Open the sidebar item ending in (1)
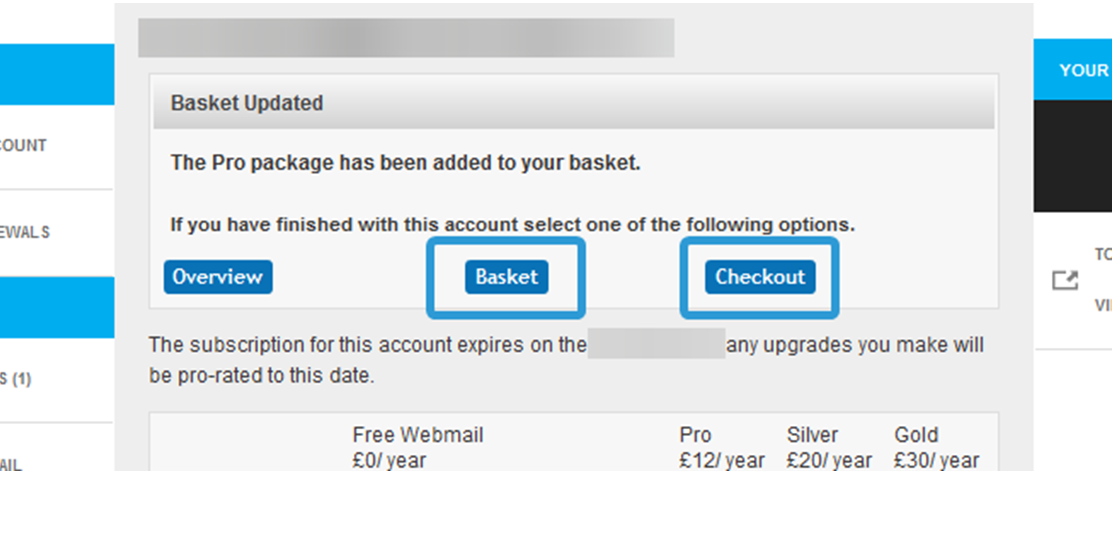Screen dimensions: 1113x537 (x=16, y=380)
